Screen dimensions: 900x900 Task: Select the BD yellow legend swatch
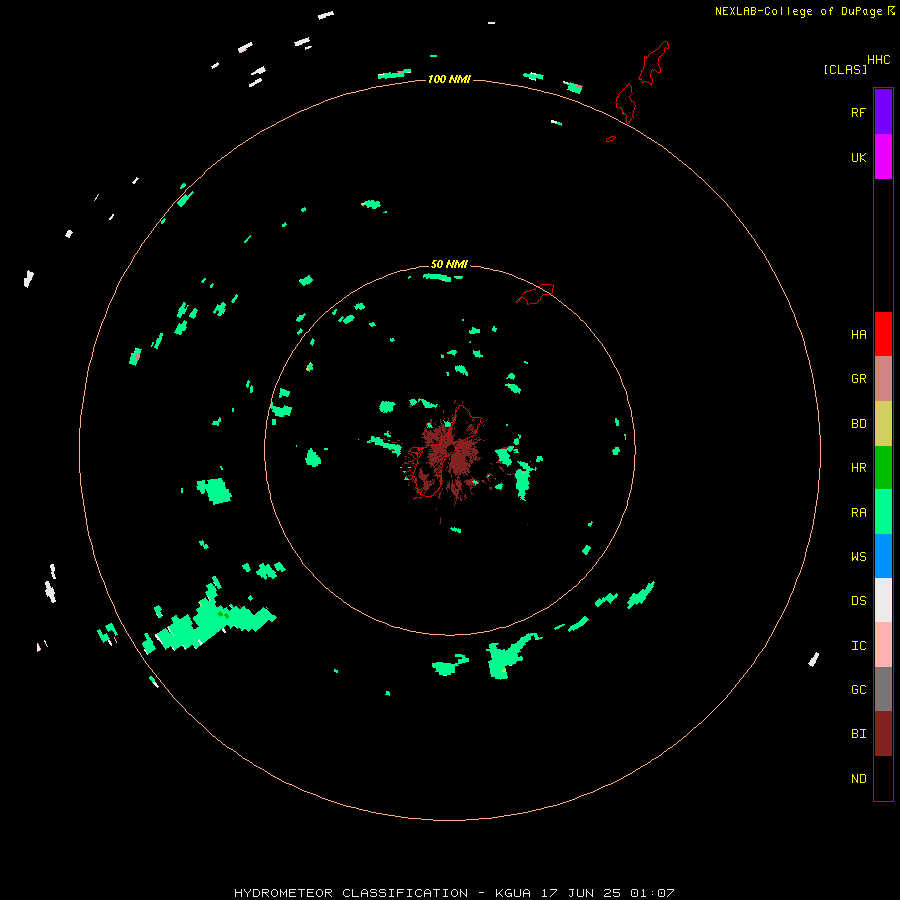(x=883, y=423)
